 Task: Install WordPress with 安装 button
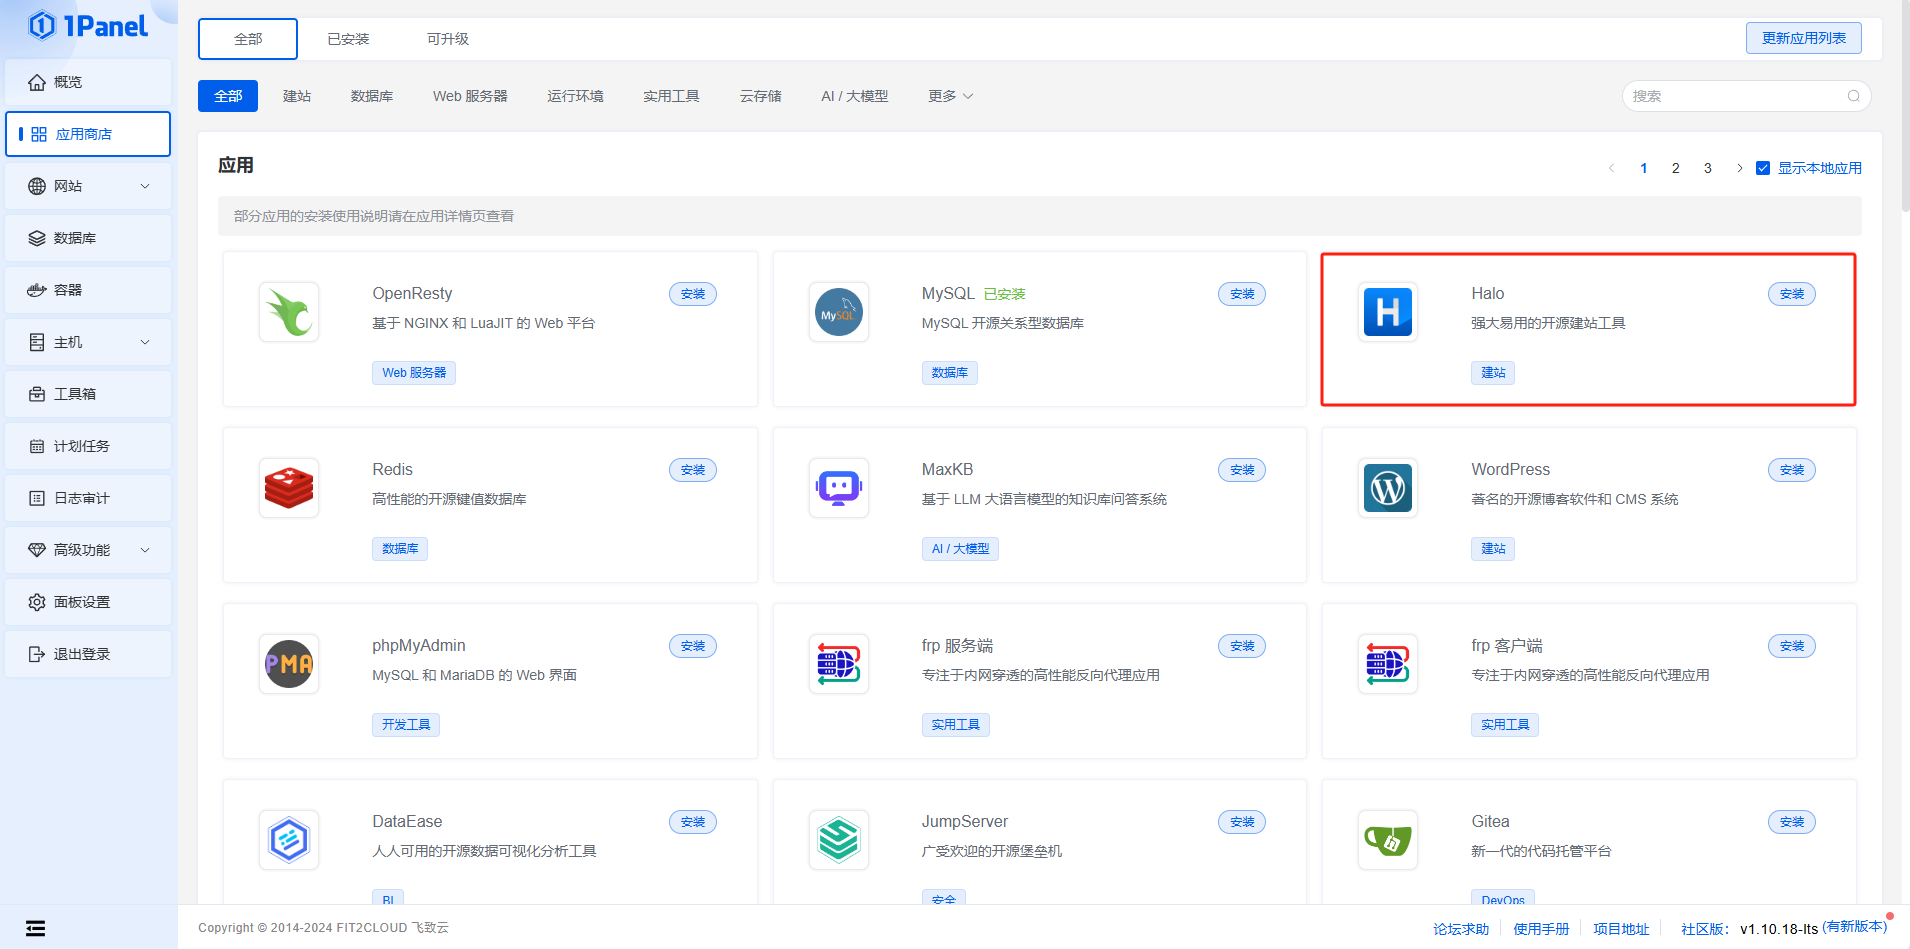click(x=1792, y=470)
